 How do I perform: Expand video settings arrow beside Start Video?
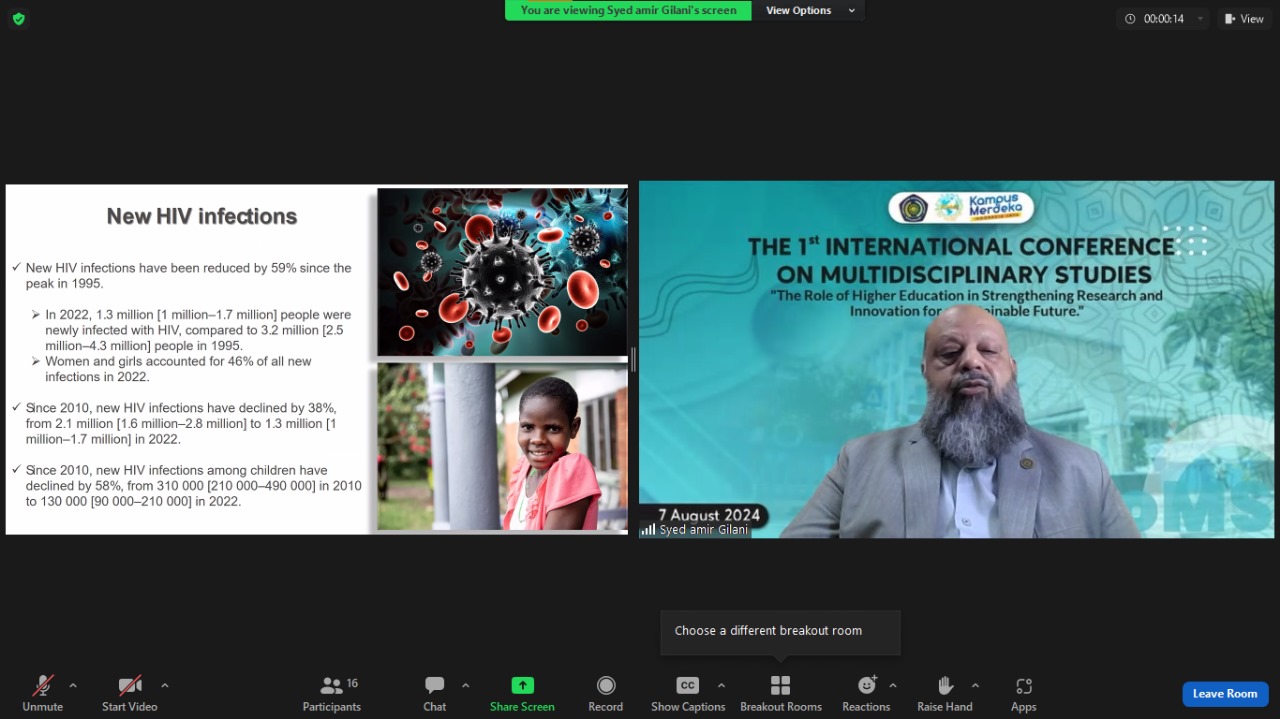pyautogui.click(x=165, y=685)
